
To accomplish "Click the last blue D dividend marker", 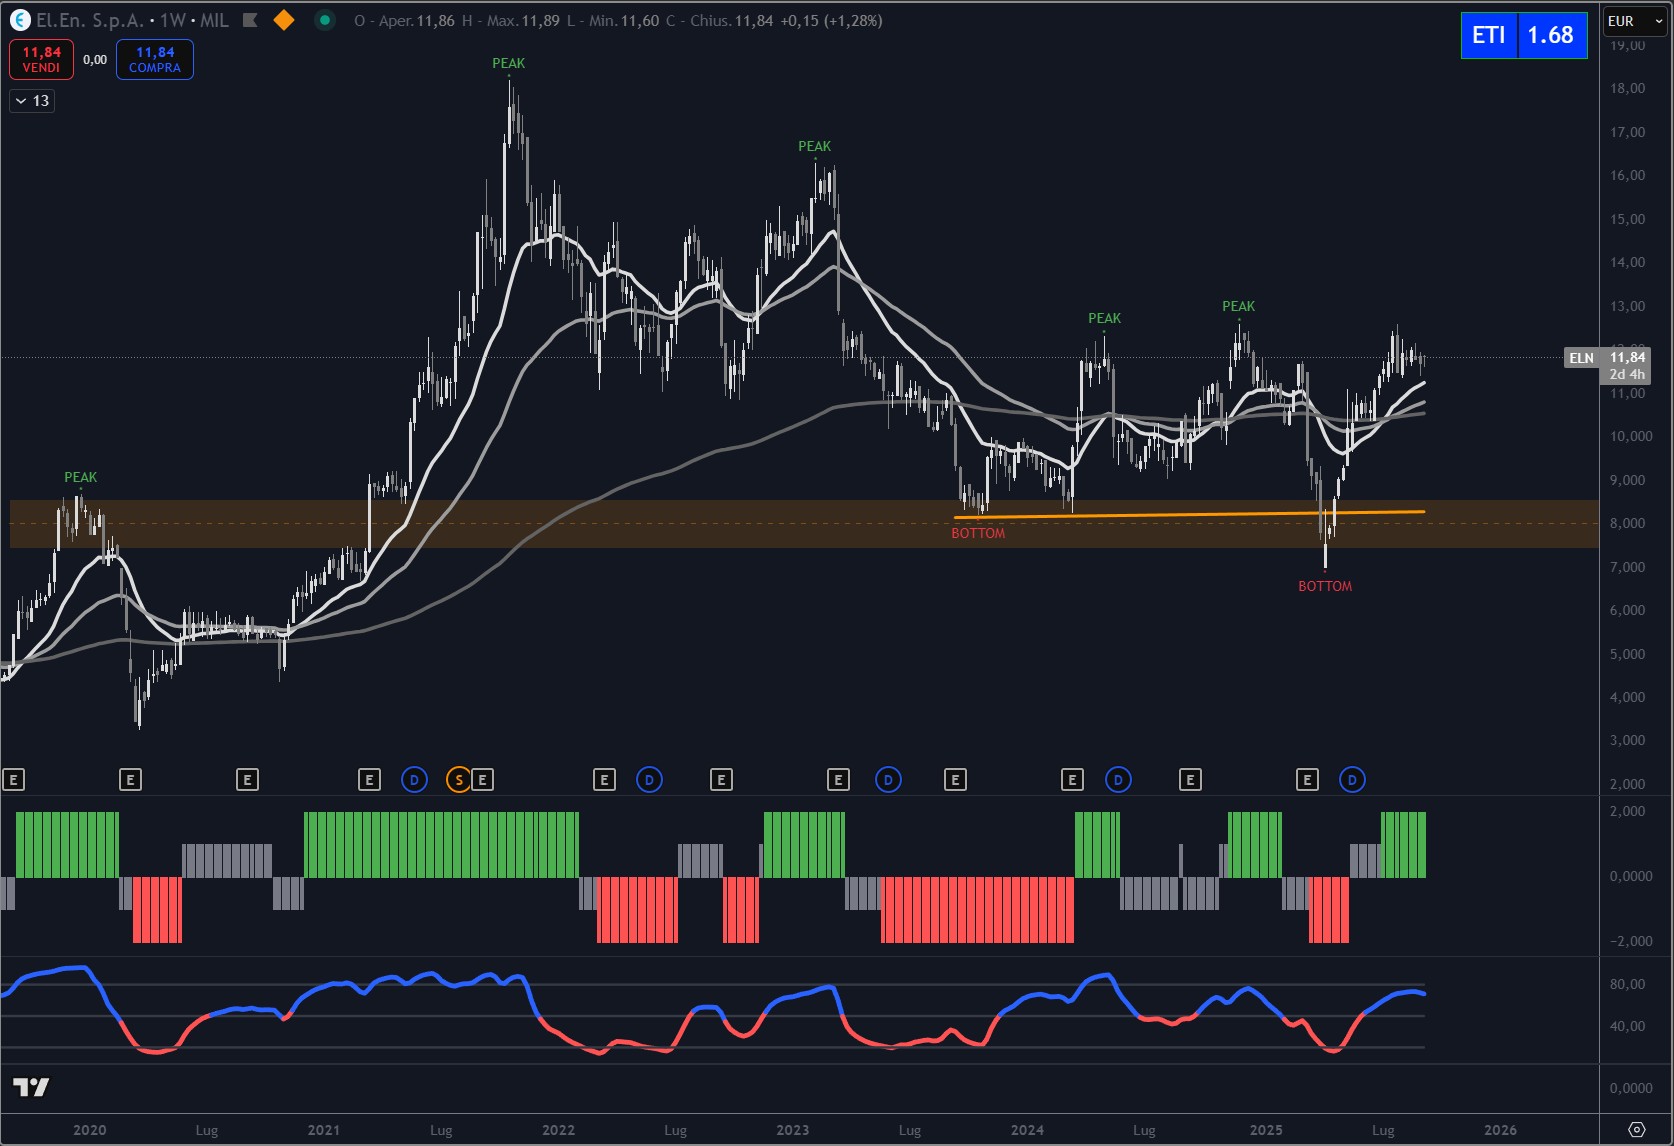I will click(x=1352, y=780).
